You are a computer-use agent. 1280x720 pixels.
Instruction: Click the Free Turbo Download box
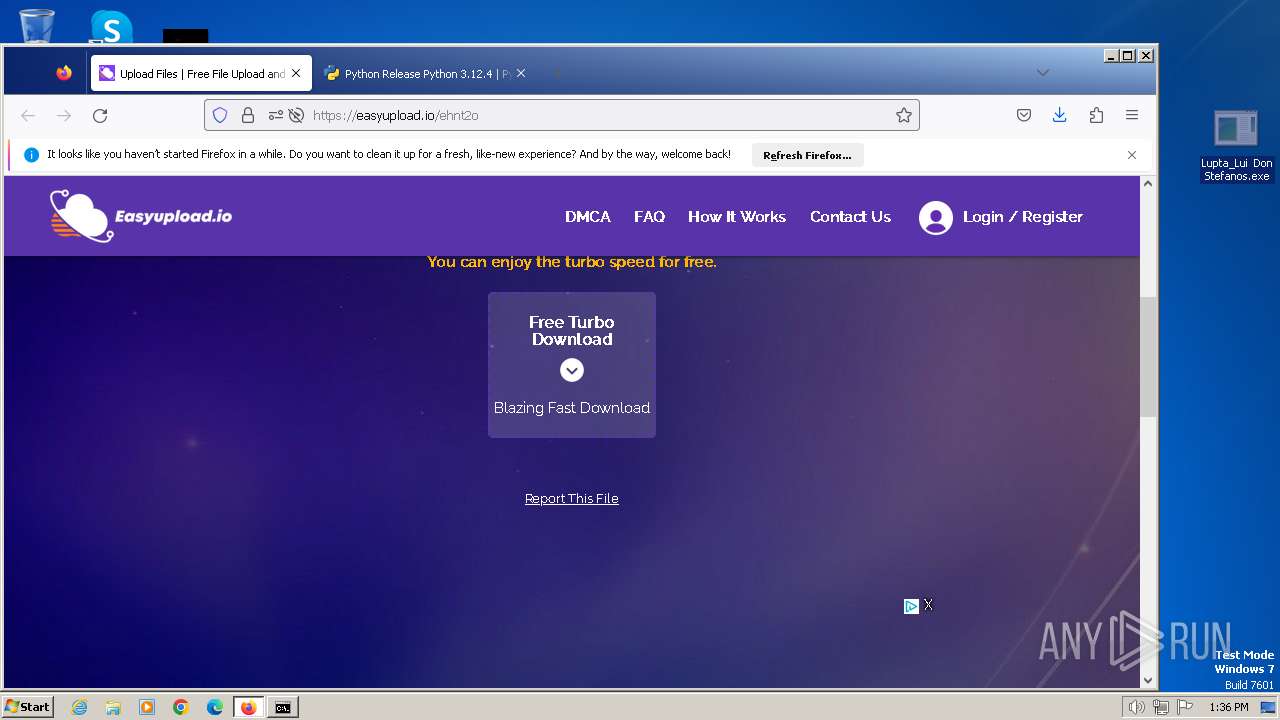point(572,365)
